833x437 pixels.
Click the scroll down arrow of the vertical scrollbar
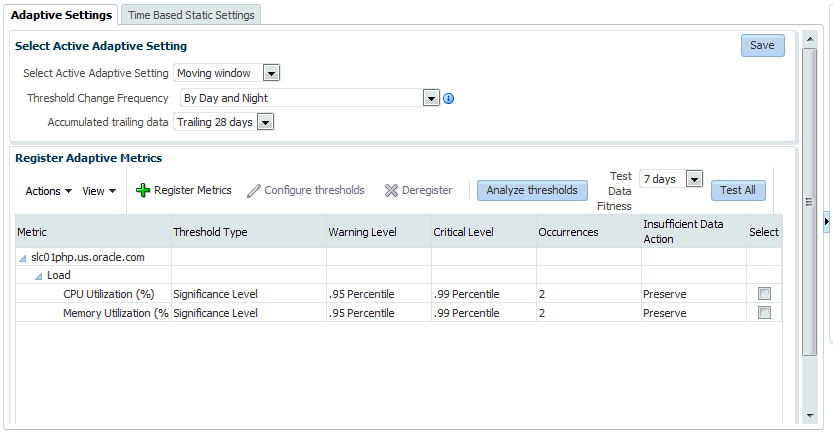coord(810,416)
